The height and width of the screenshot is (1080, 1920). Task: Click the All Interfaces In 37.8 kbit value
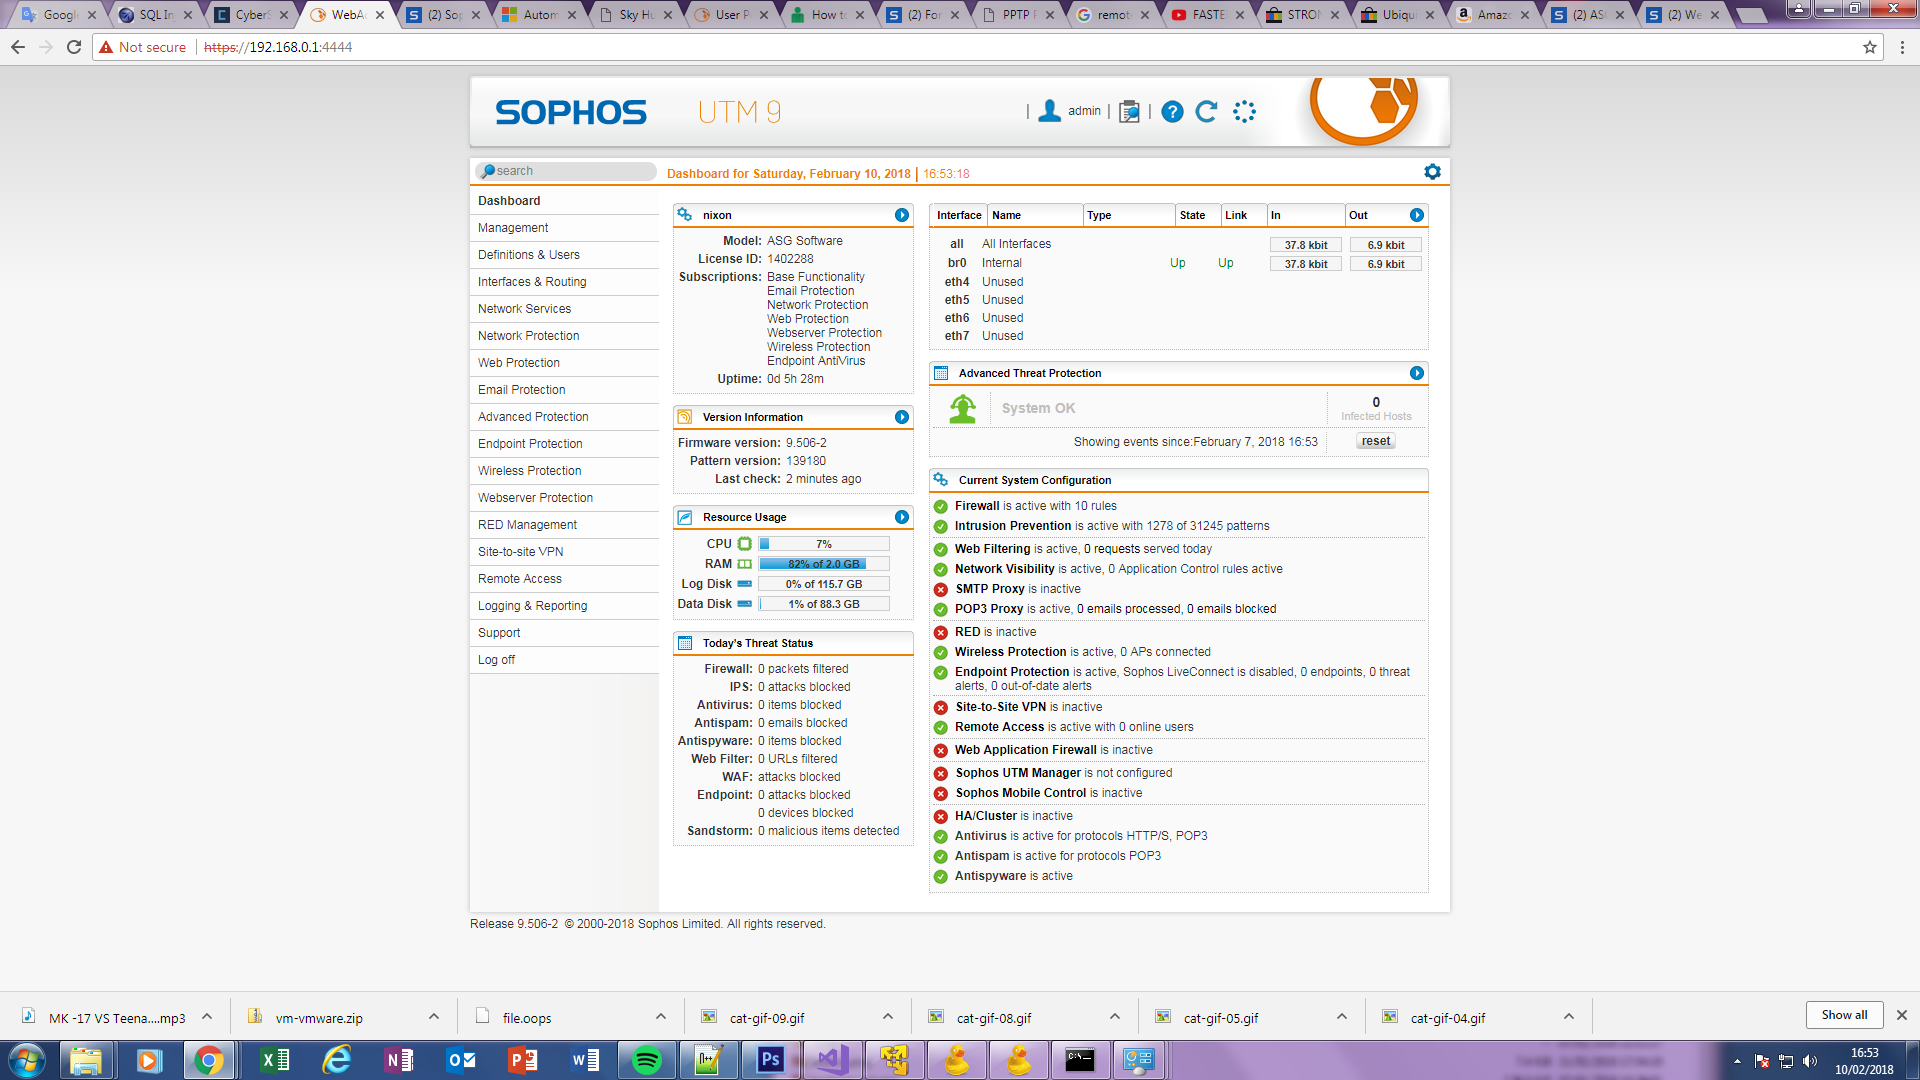[1306, 245]
